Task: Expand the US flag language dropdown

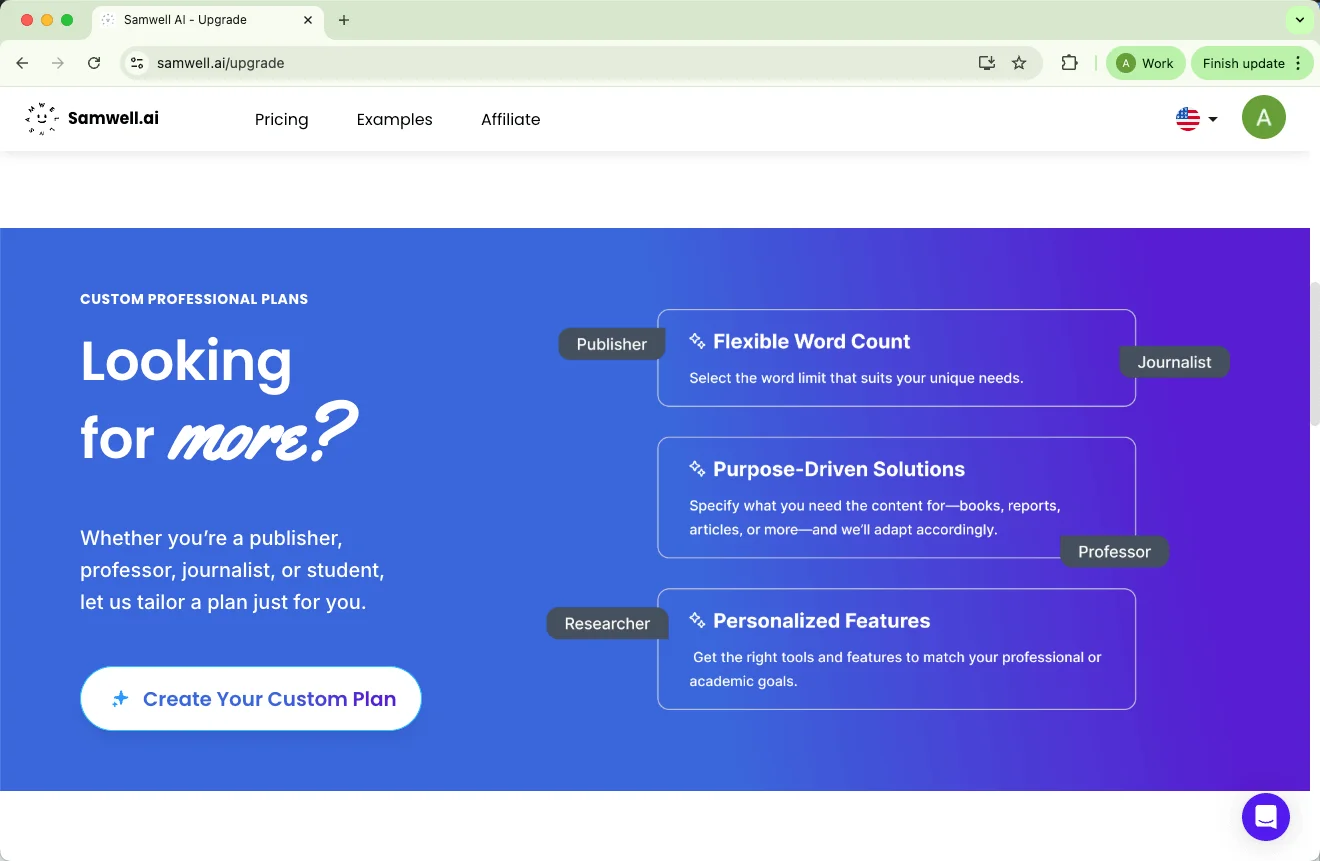Action: (x=1196, y=119)
